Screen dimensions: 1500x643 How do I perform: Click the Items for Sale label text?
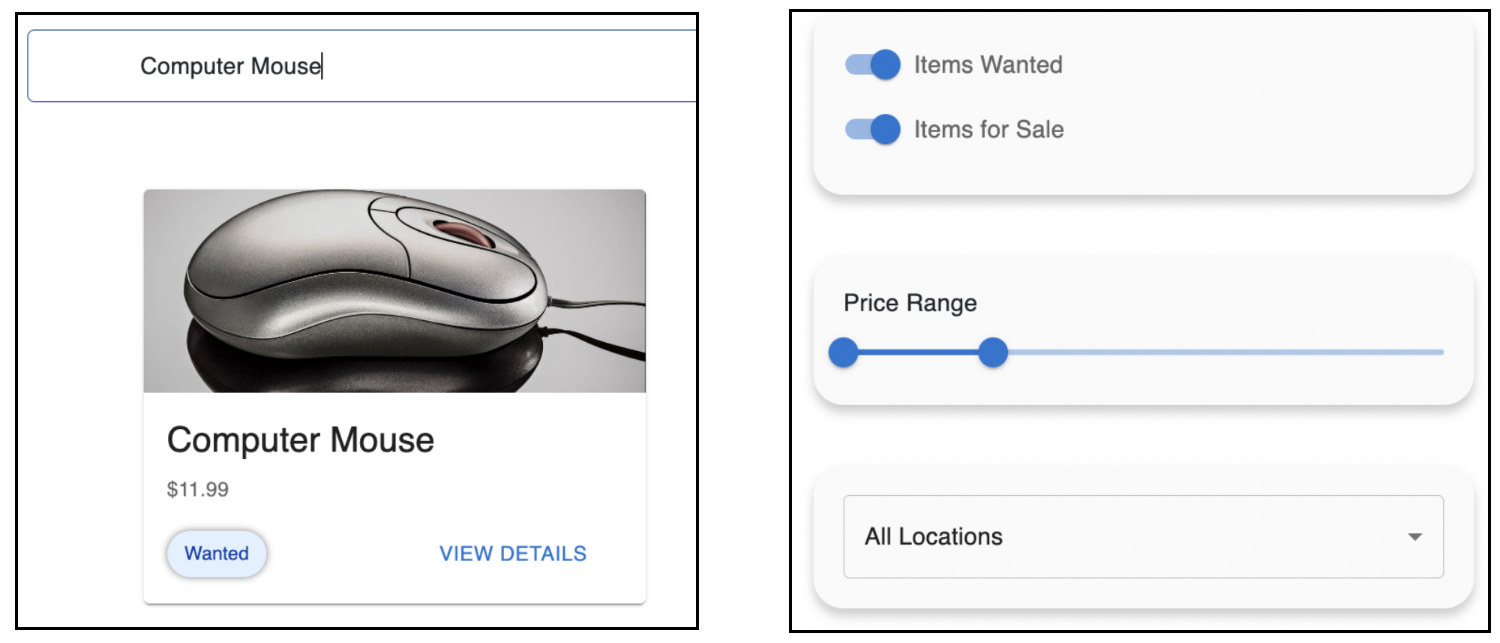tap(989, 129)
